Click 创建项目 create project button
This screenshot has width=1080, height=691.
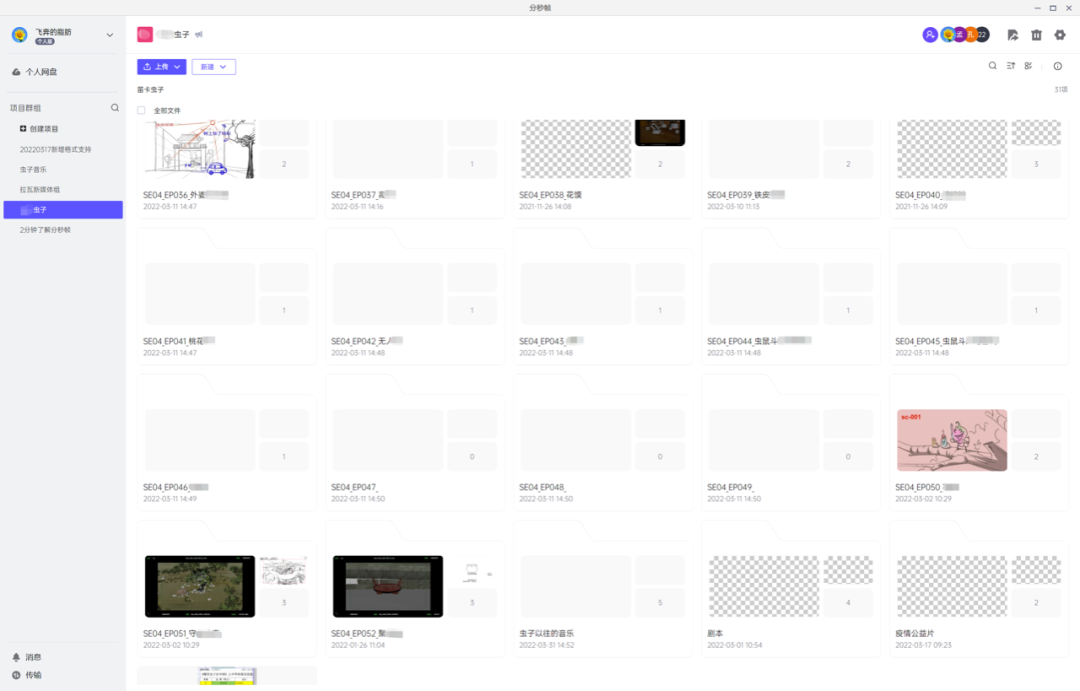(39, 129)
